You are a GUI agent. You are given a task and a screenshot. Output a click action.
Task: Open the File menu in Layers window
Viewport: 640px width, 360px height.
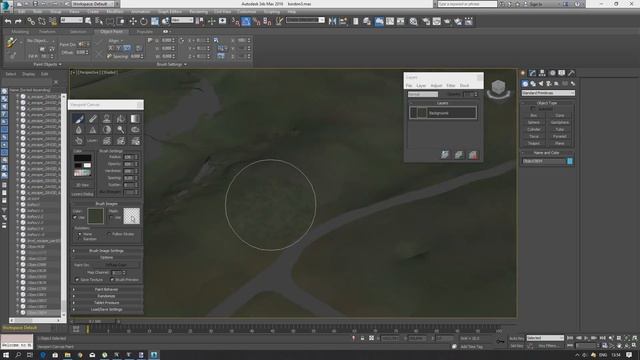409,86
